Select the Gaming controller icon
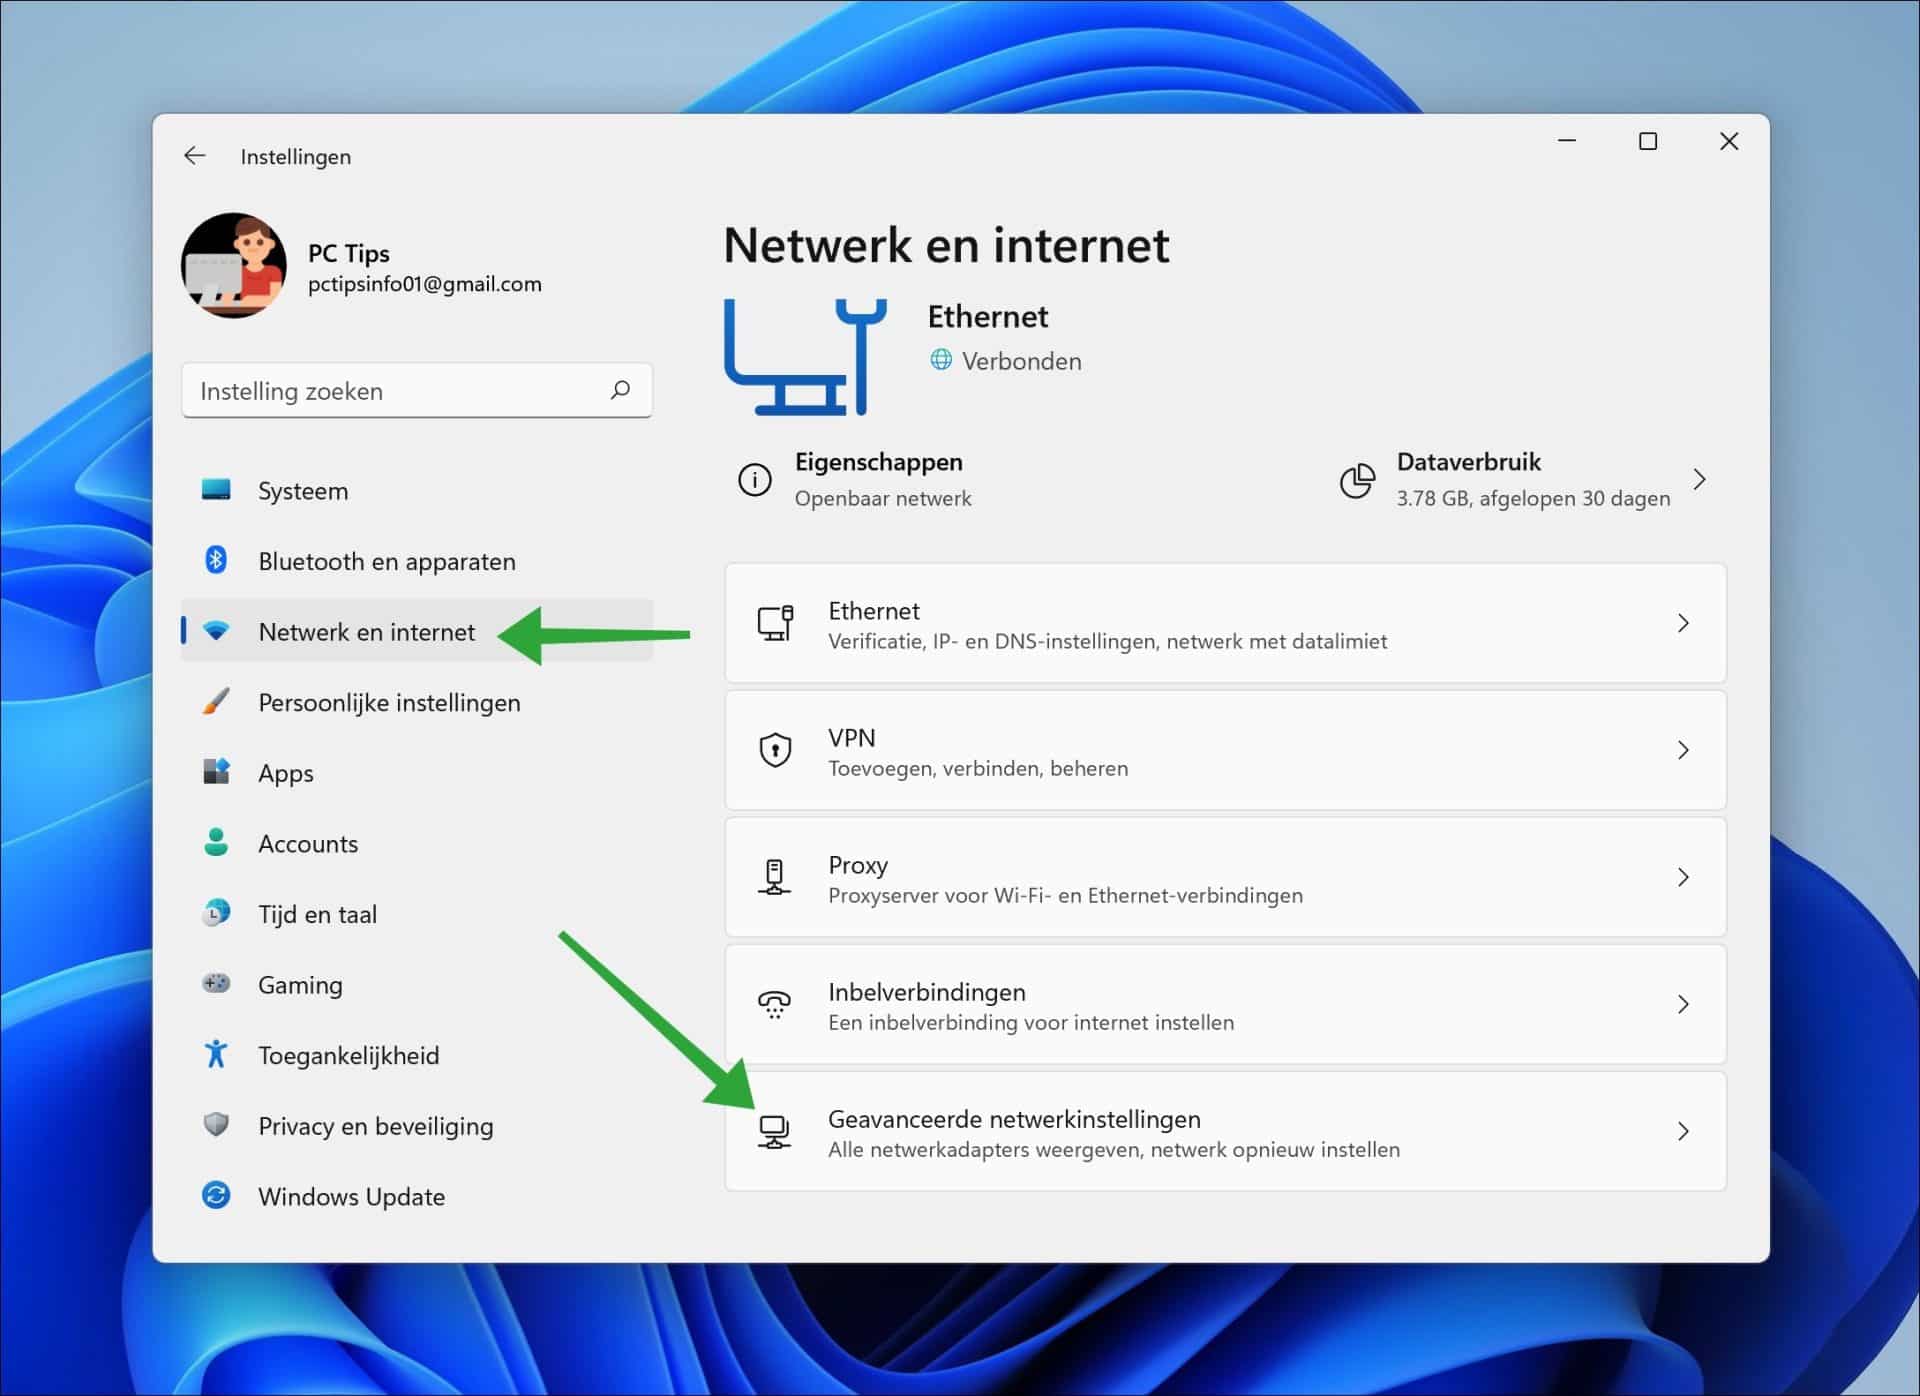Image resolution: width=1920 pixels, height=1396 pixels. point(216,984)
